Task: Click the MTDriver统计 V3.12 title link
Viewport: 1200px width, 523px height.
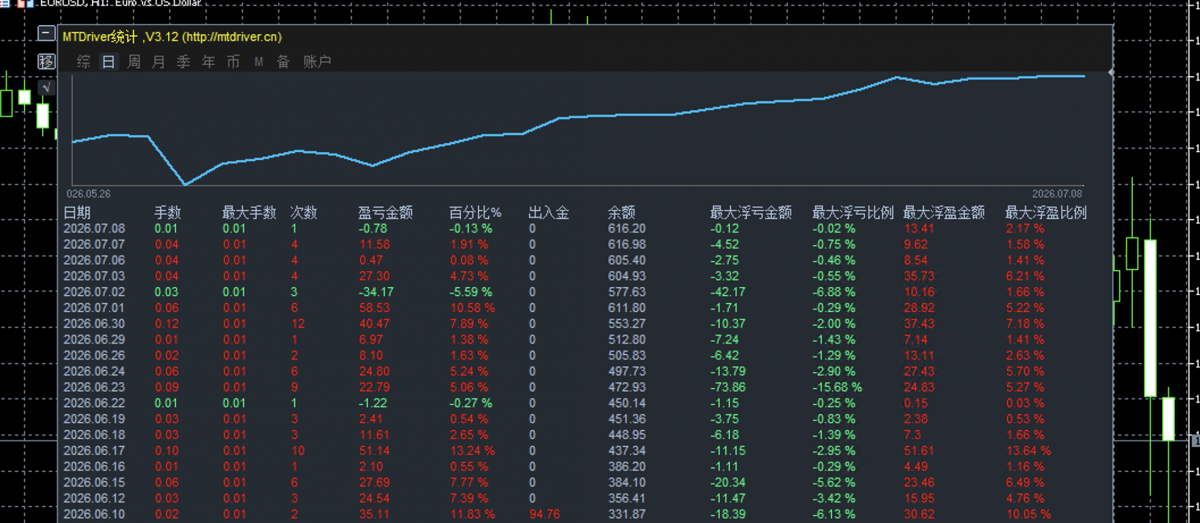Action: [x=172, y=37]
